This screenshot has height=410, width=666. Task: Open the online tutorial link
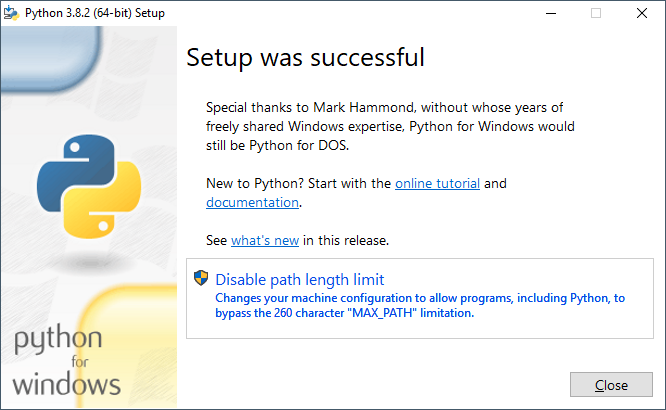pos(437,184)
